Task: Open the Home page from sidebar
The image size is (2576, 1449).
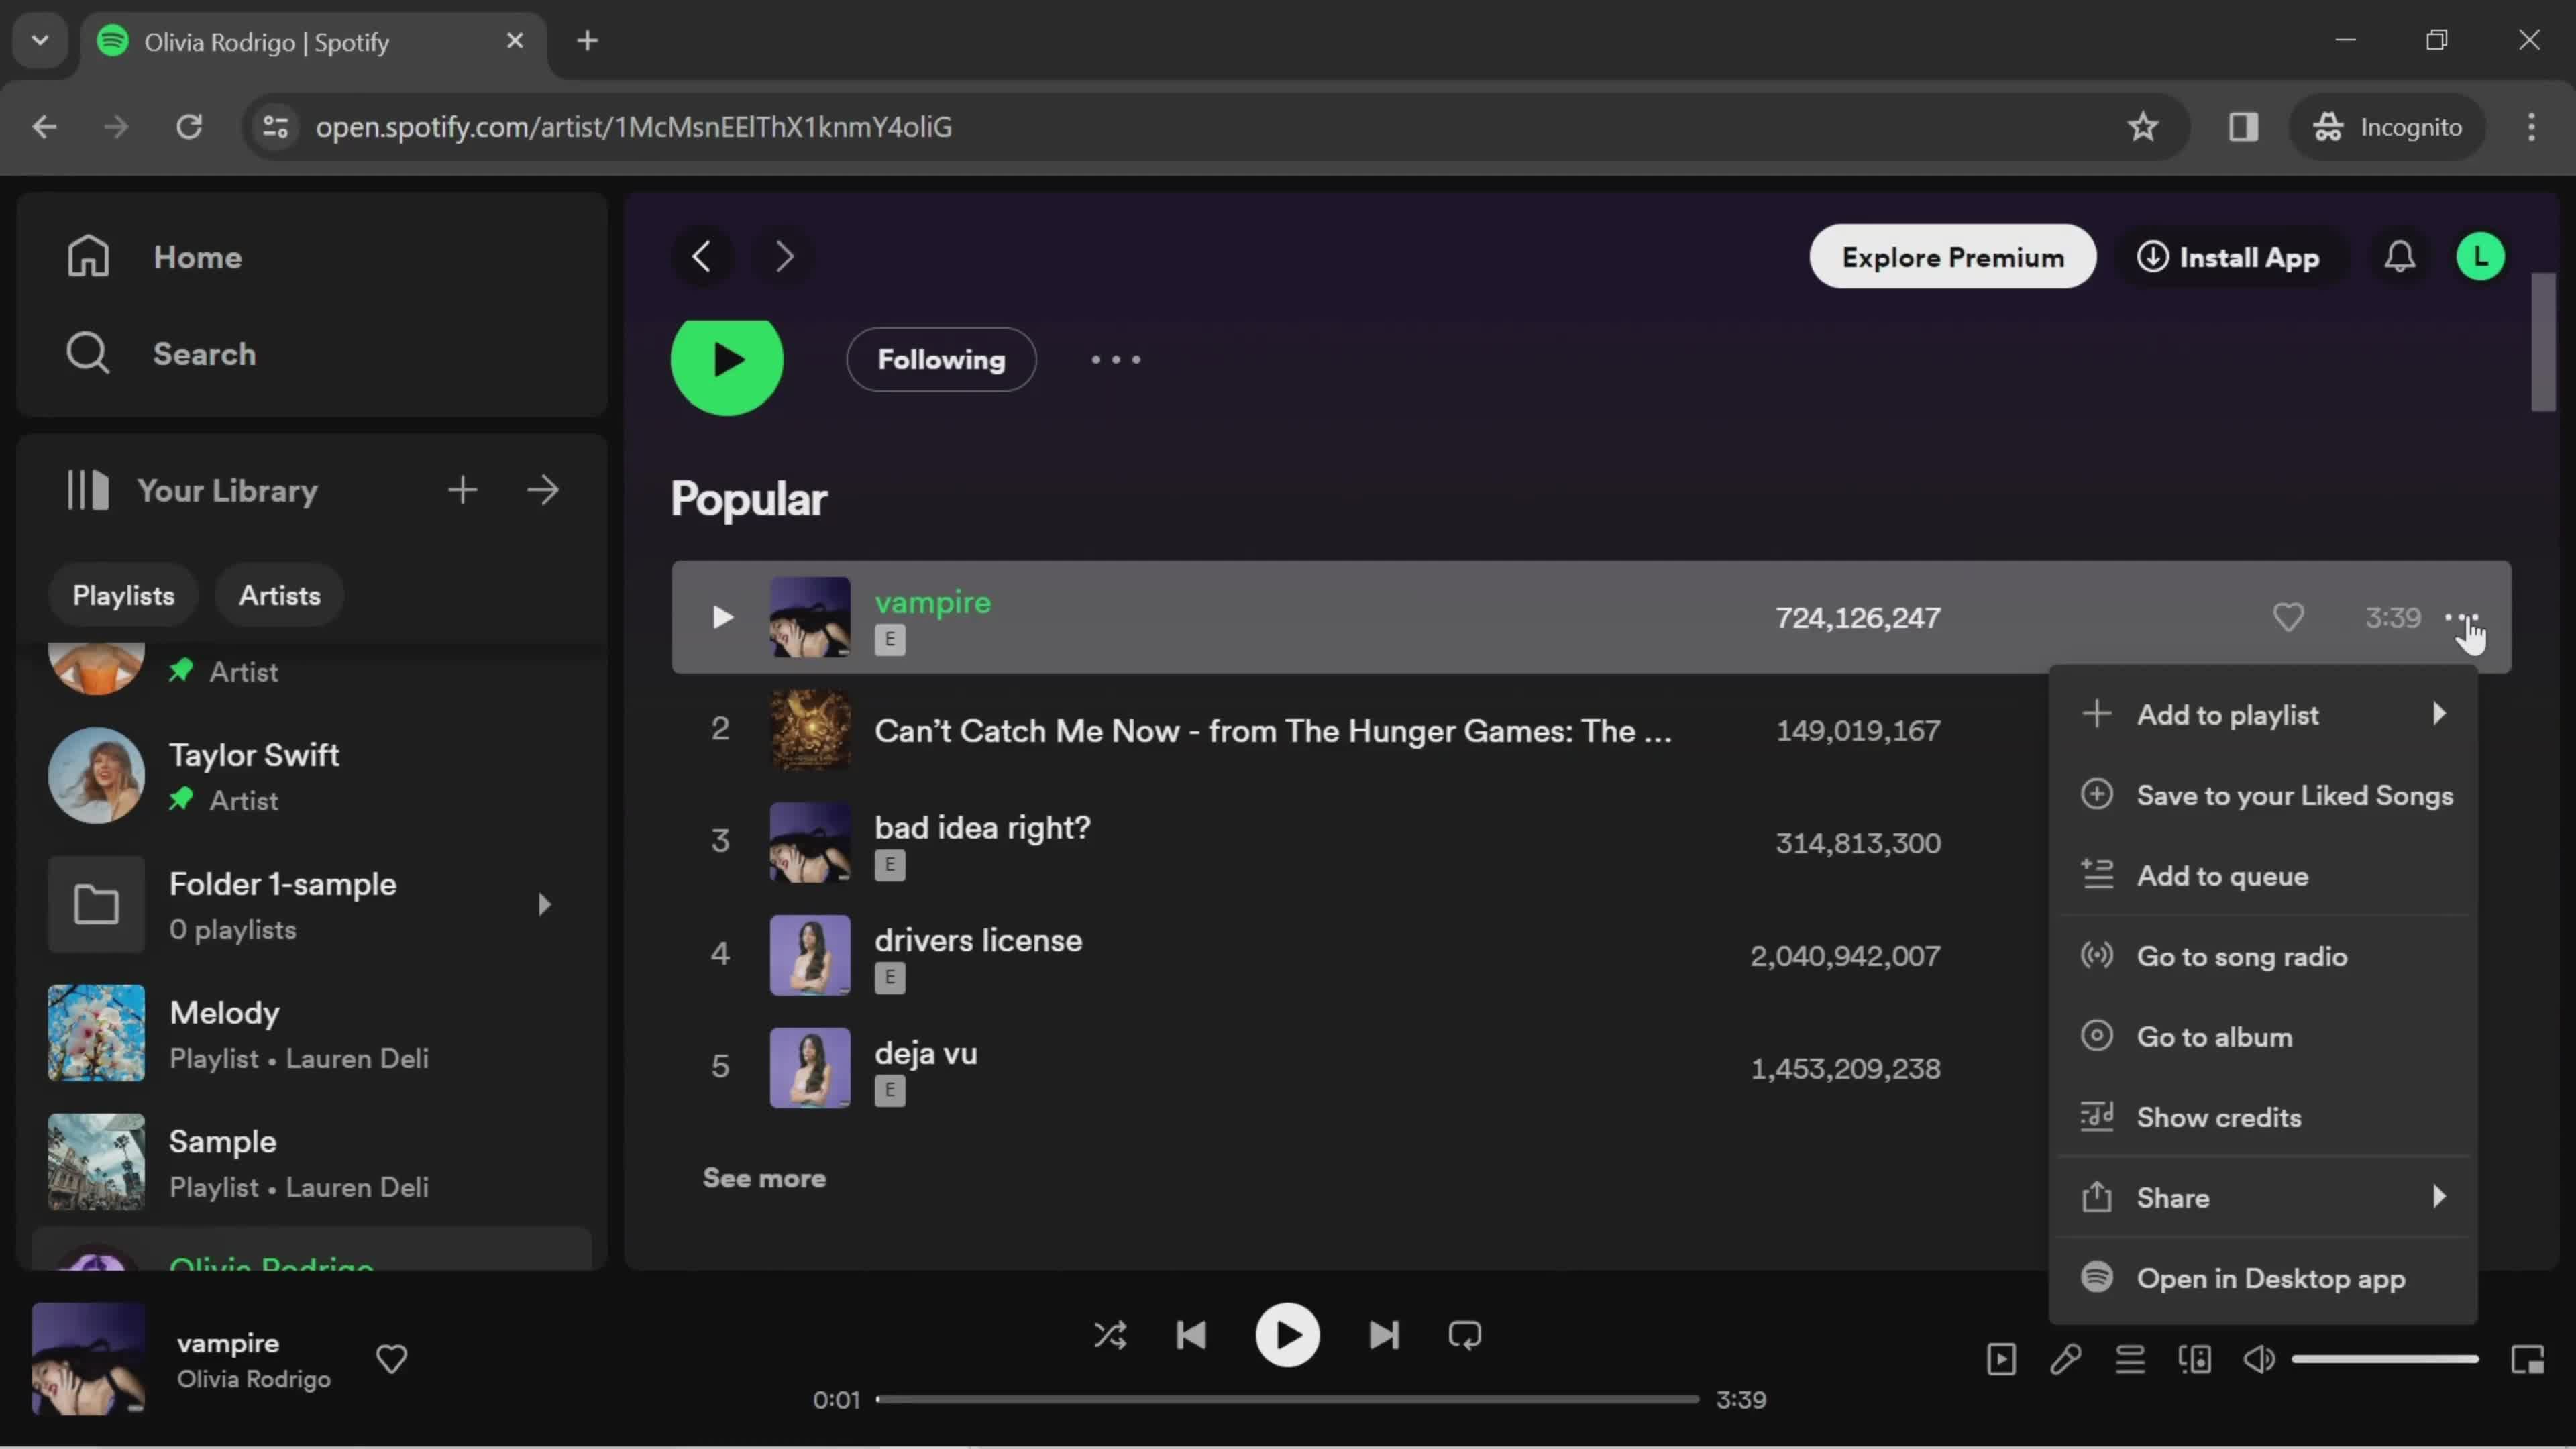Action: click(x=155, y=257)
